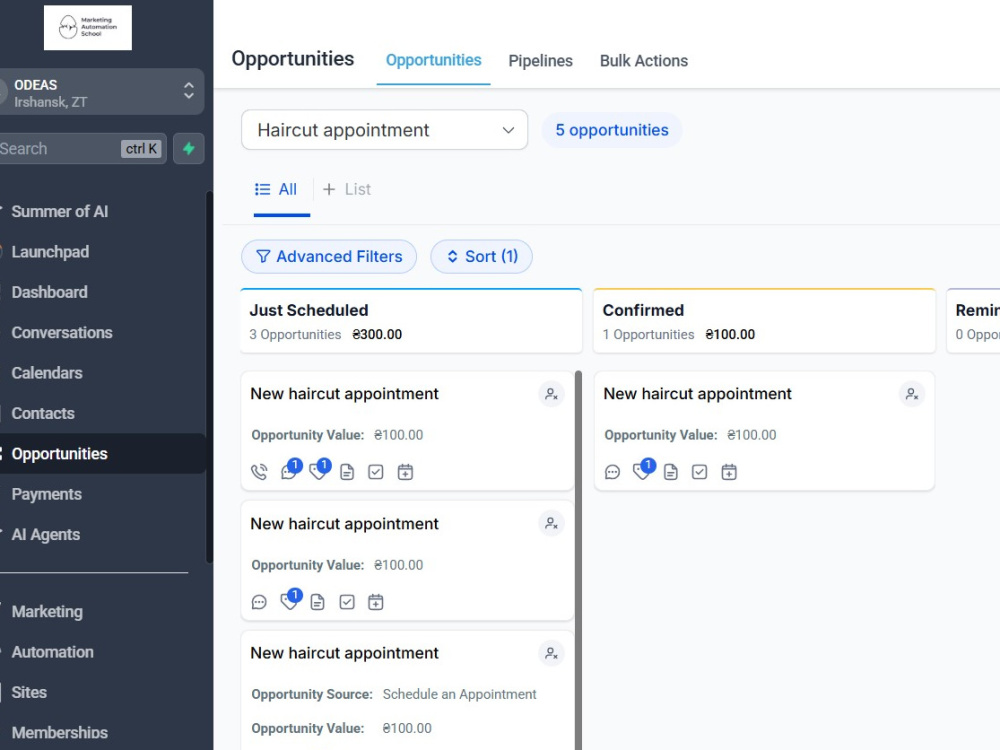Open Advanced Filters
Image resolution: width=1000 pixels, height=750 pixels.
point(329,256)
